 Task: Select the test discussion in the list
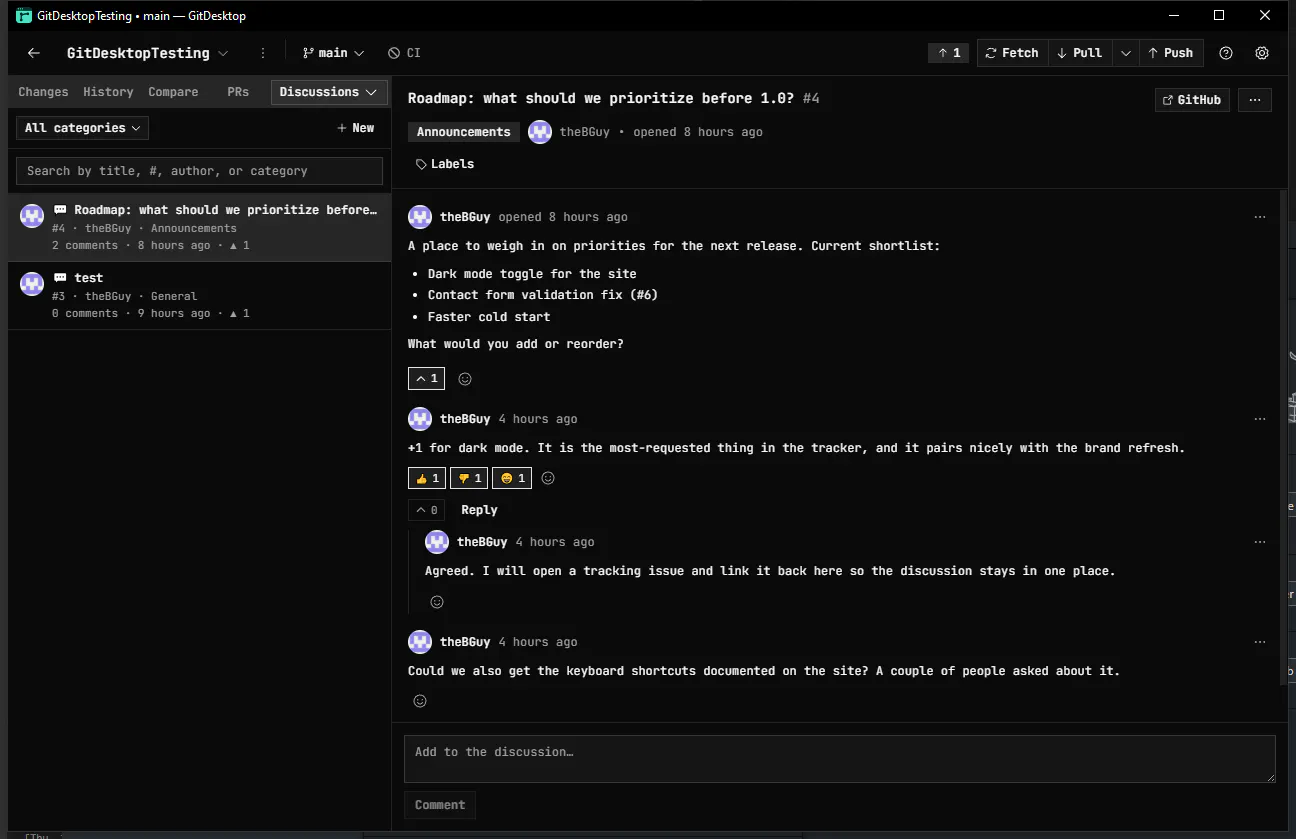(200, 296)
